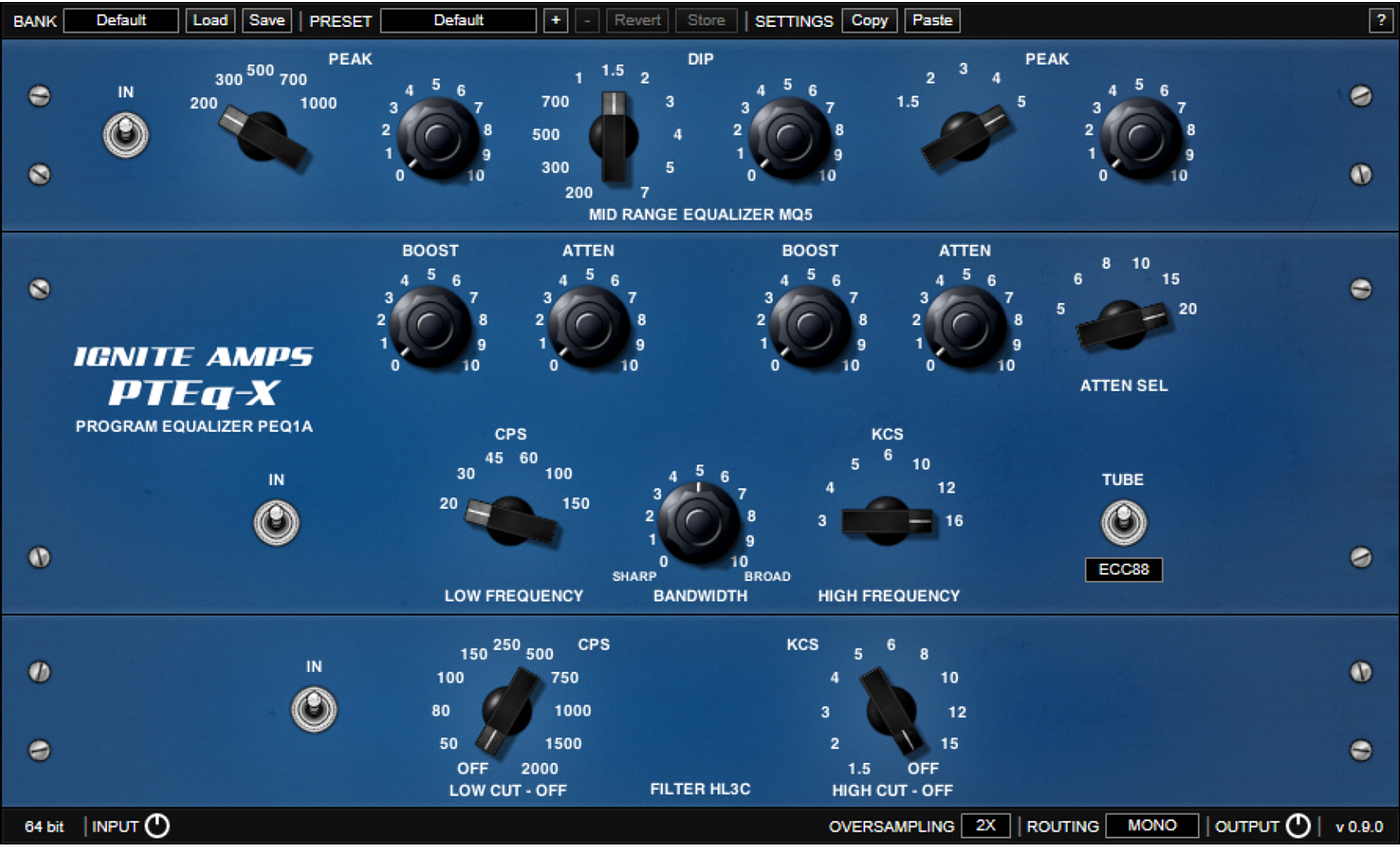Open the BANK Default dropdown

[121, 20]
